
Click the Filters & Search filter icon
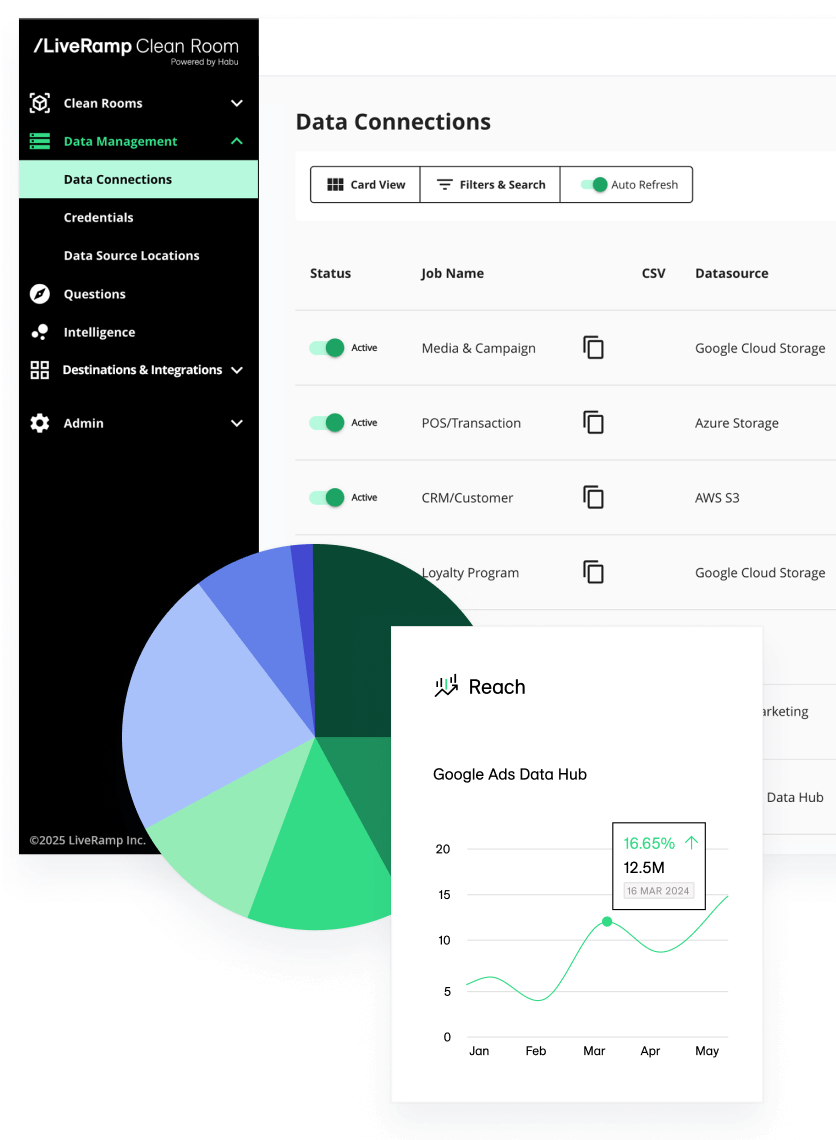[444, 185]
